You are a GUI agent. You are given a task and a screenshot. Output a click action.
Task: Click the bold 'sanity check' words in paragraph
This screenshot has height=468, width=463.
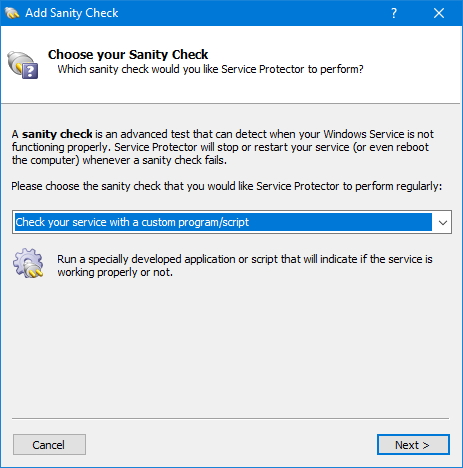(x=57, y=134)
